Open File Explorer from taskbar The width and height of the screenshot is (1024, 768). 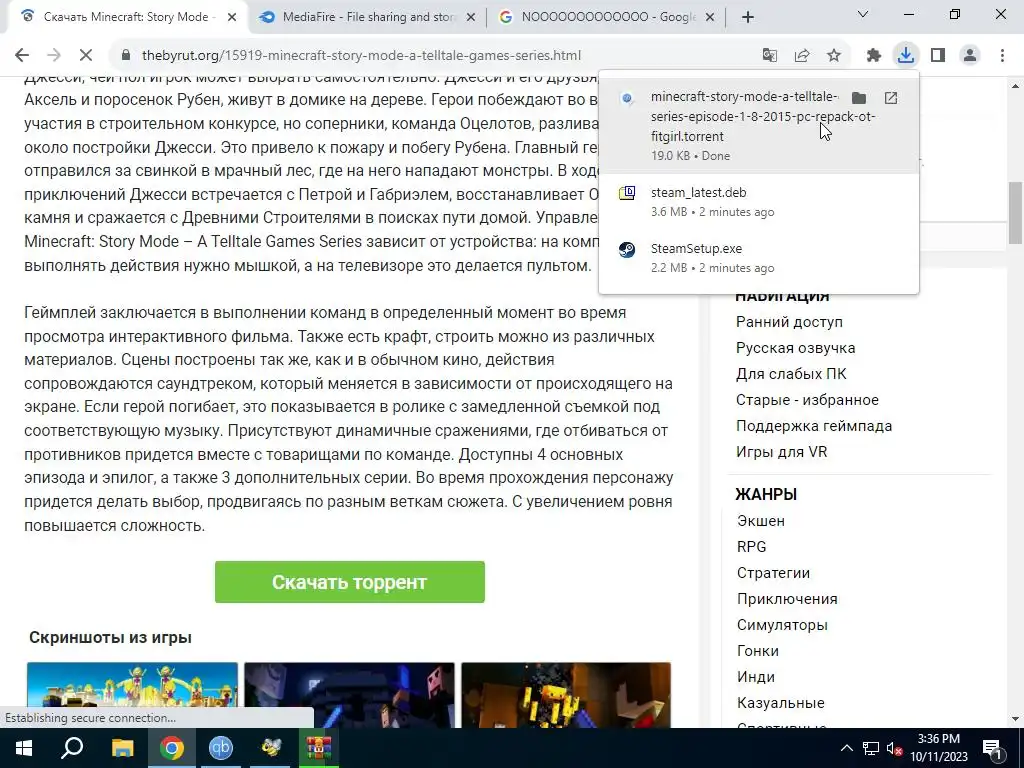tap(122, 748)
